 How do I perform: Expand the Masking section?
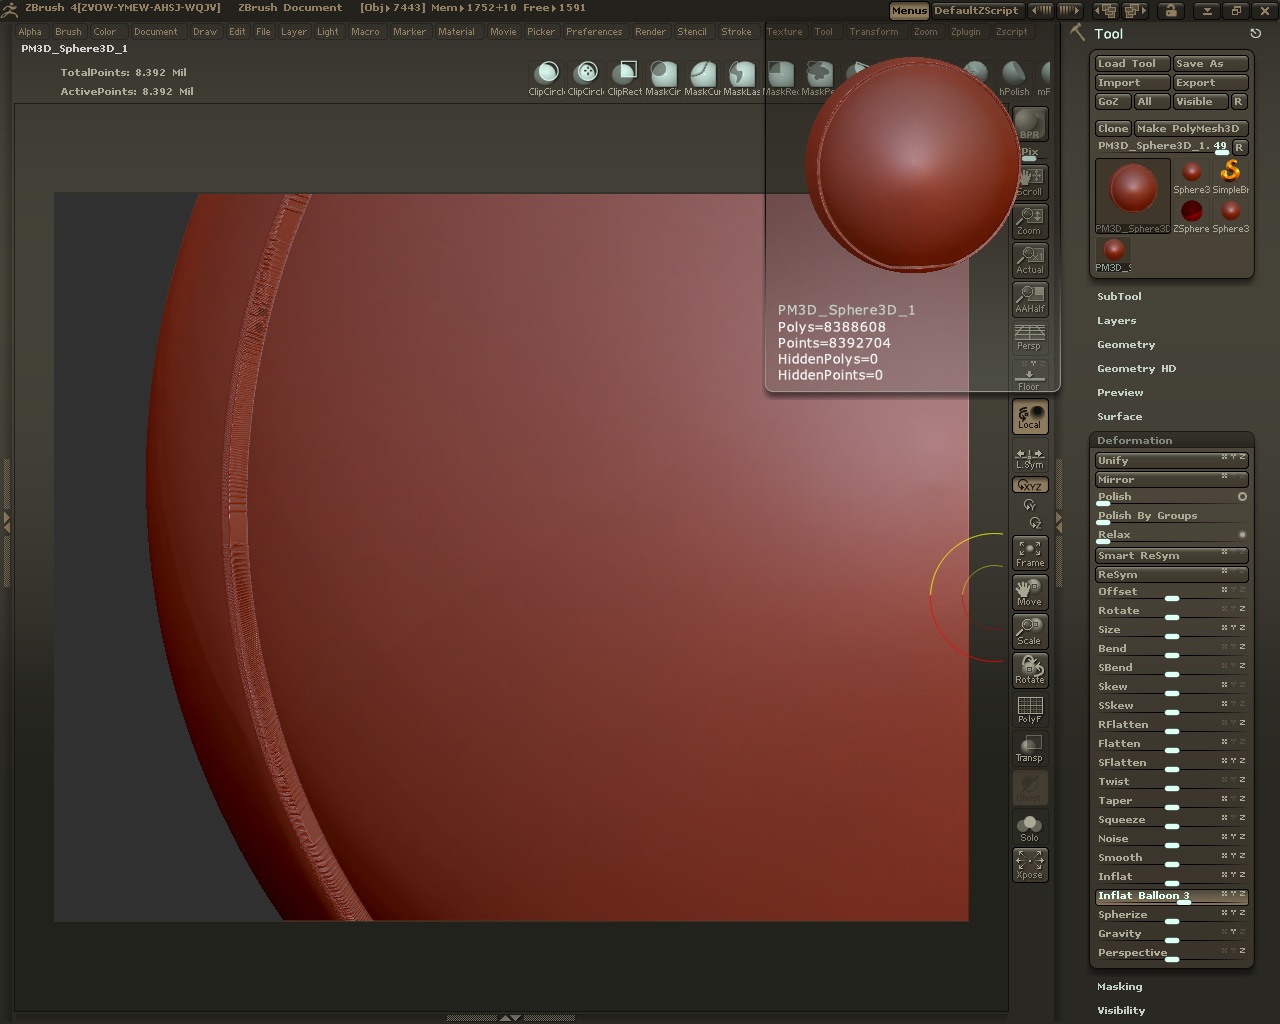[1119, 986]
